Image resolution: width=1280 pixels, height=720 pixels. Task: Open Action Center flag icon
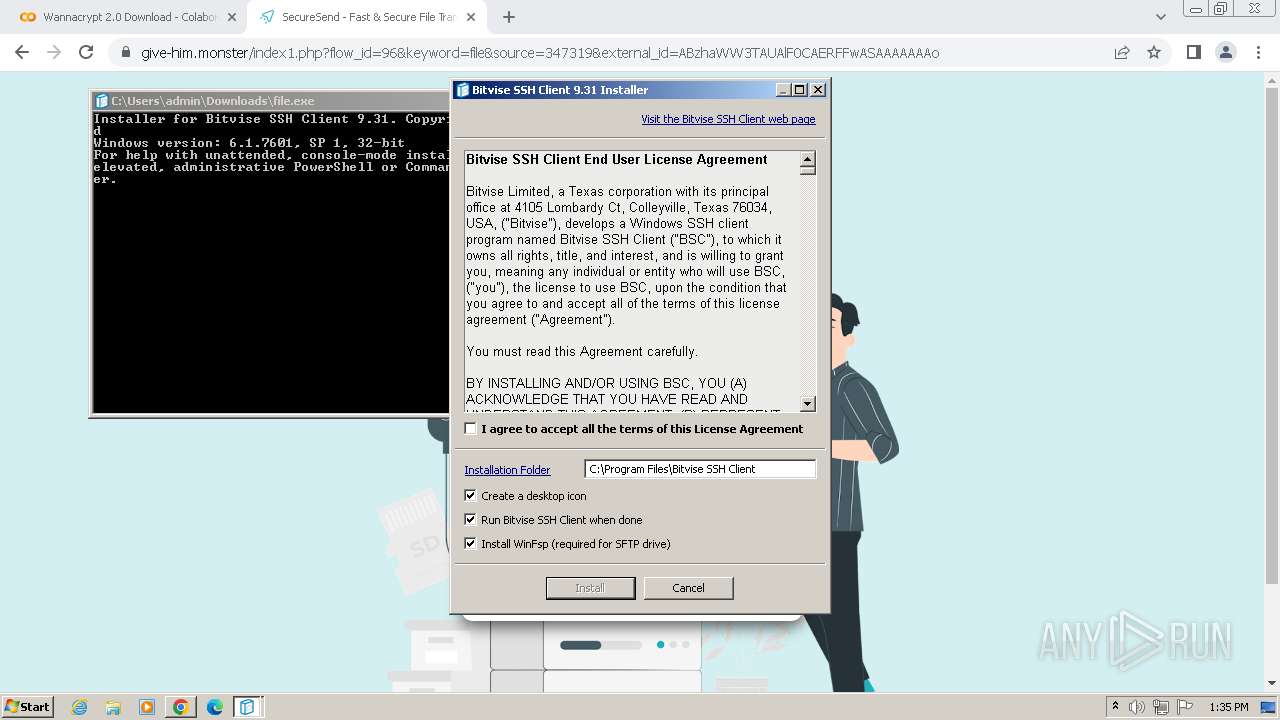point(1185,707)
